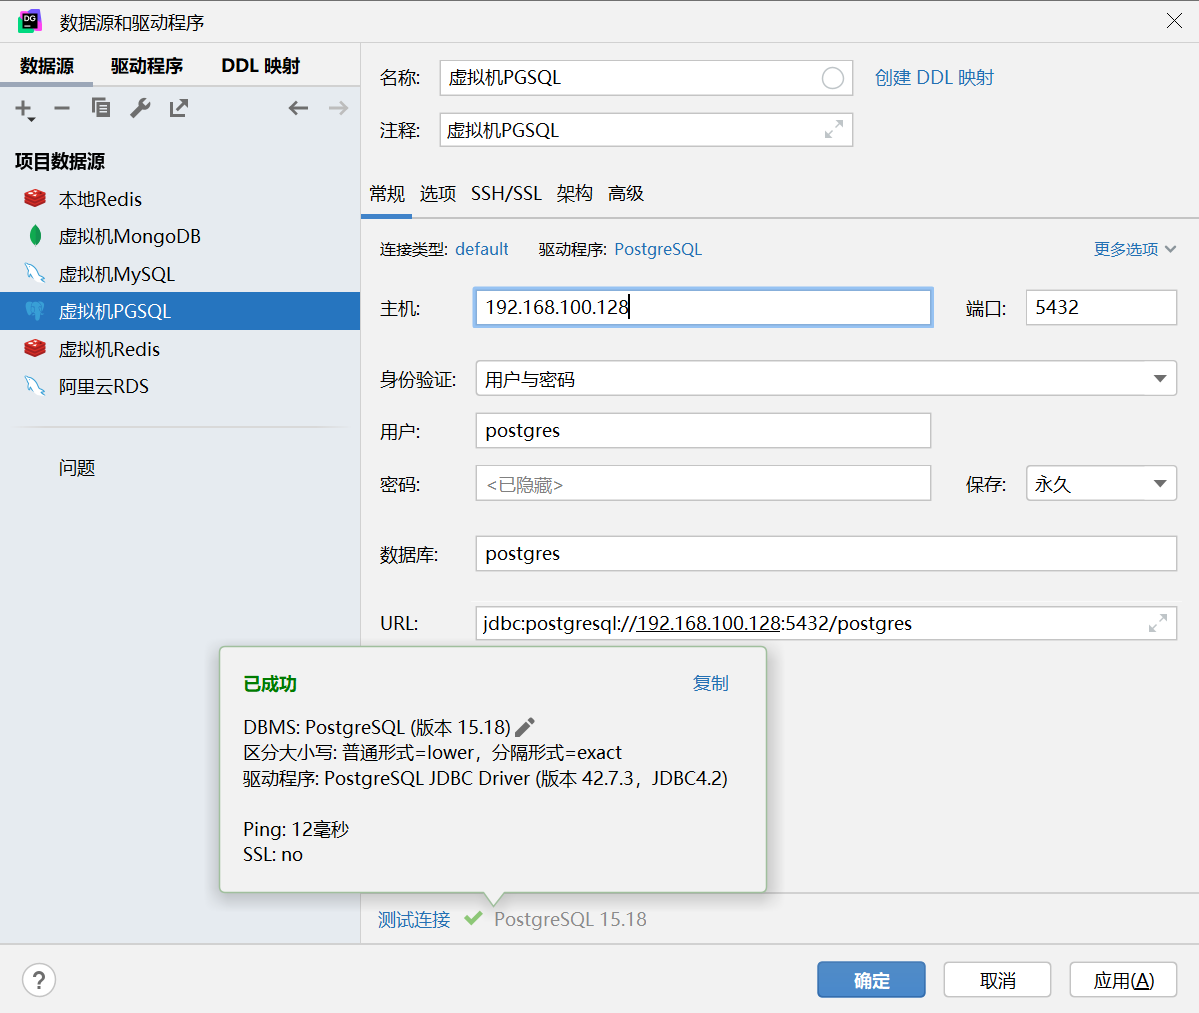Click the Redis icon next to 本地Redis
The image size is (1199, 1013).
(x=34, y=199)
